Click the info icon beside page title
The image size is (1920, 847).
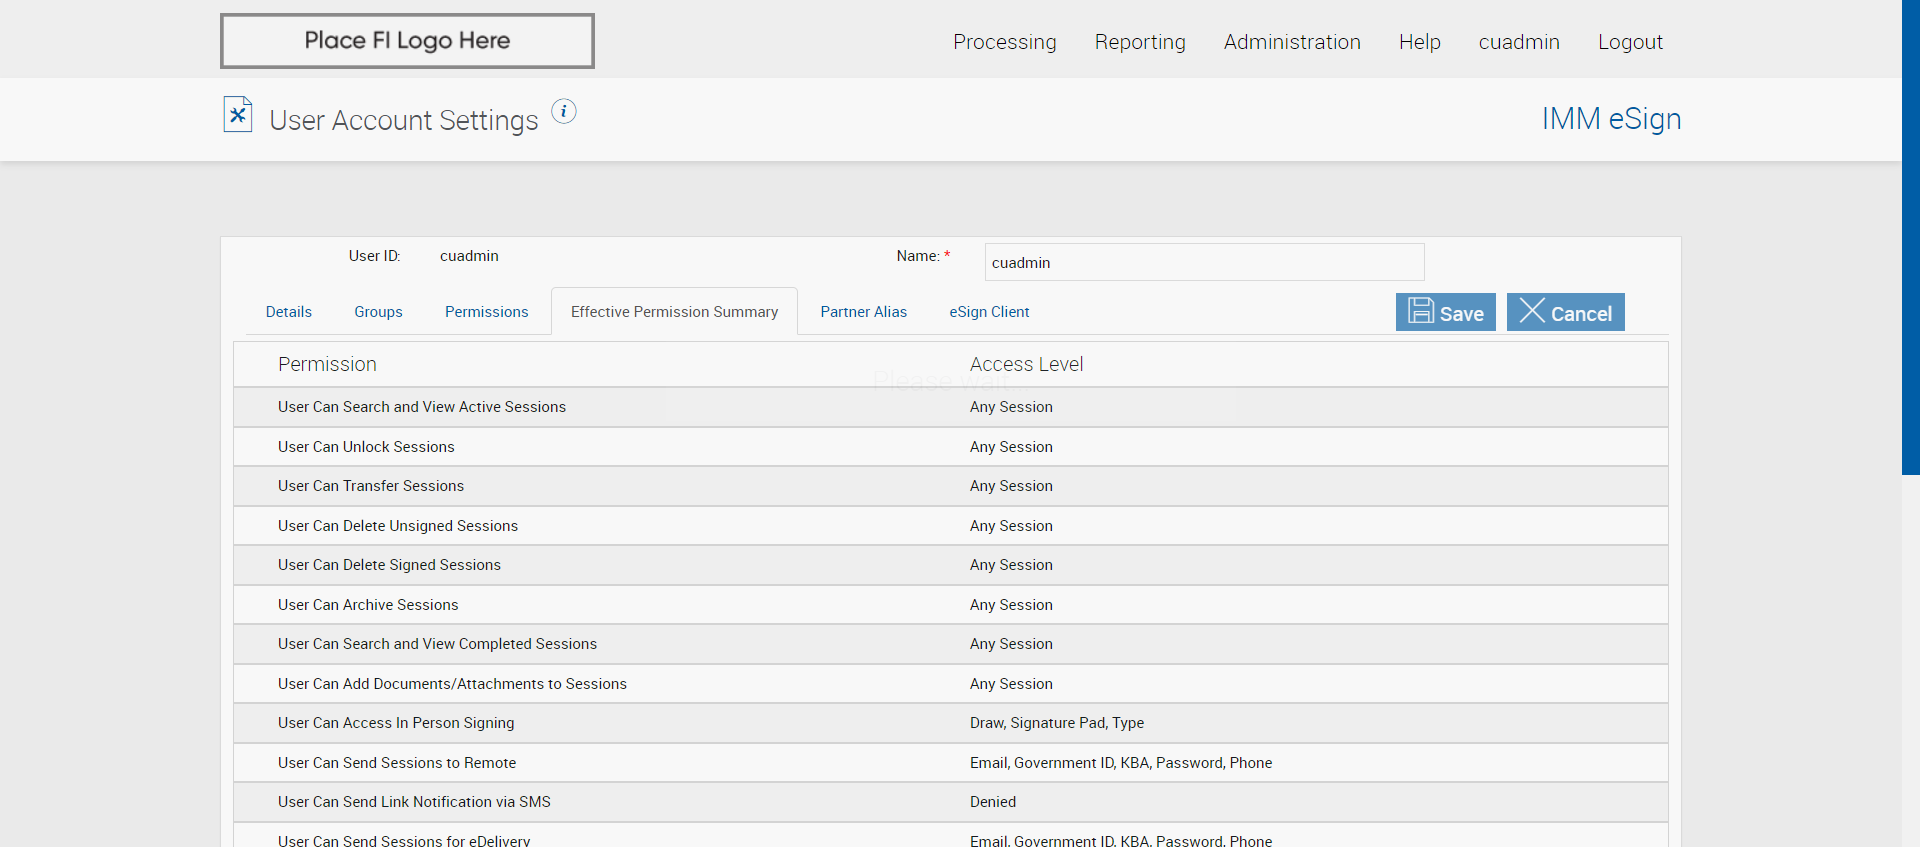tap(564, 112)
